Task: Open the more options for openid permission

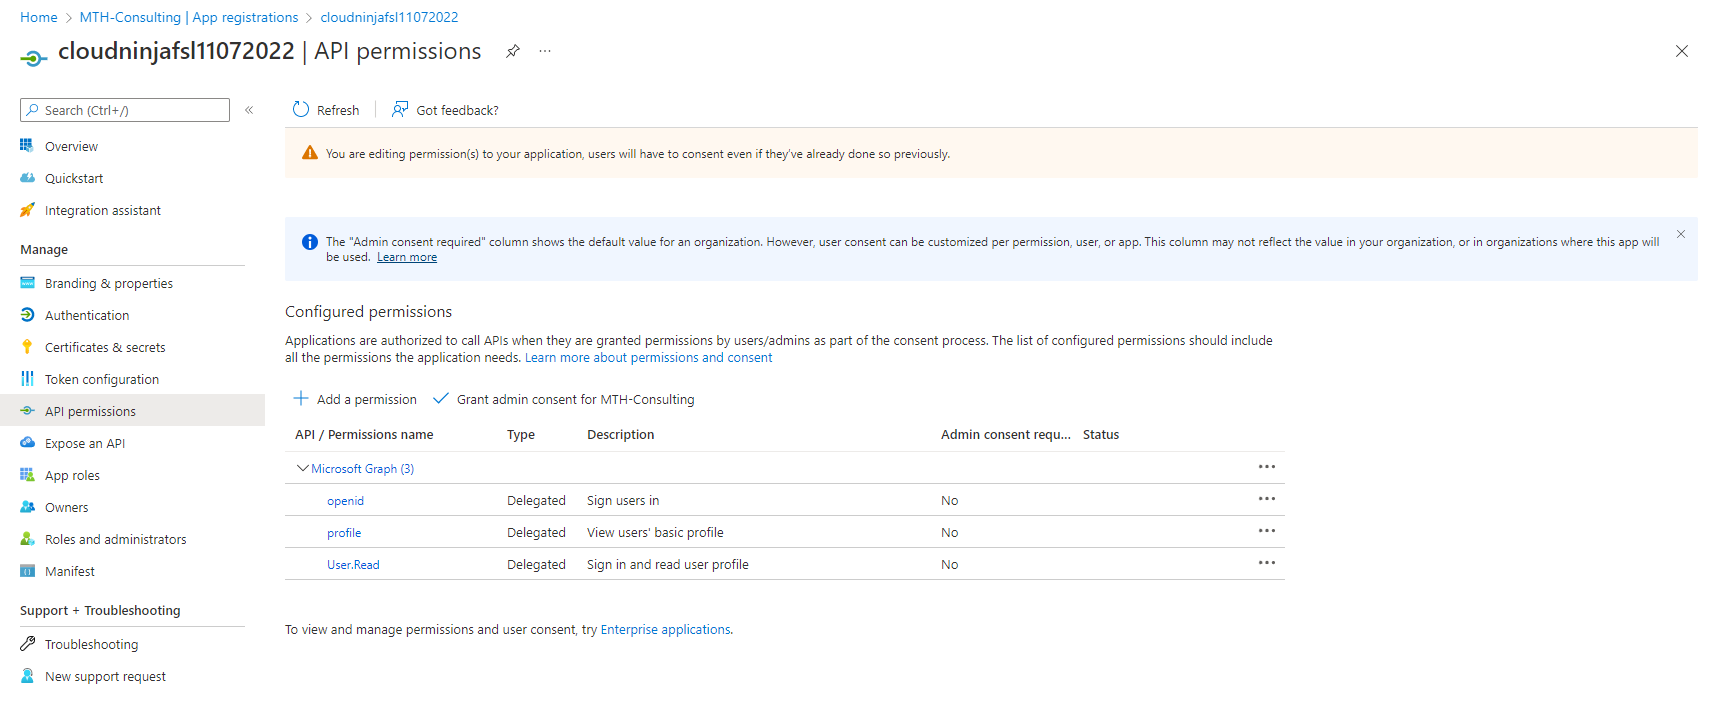Action: point(1267,499)
